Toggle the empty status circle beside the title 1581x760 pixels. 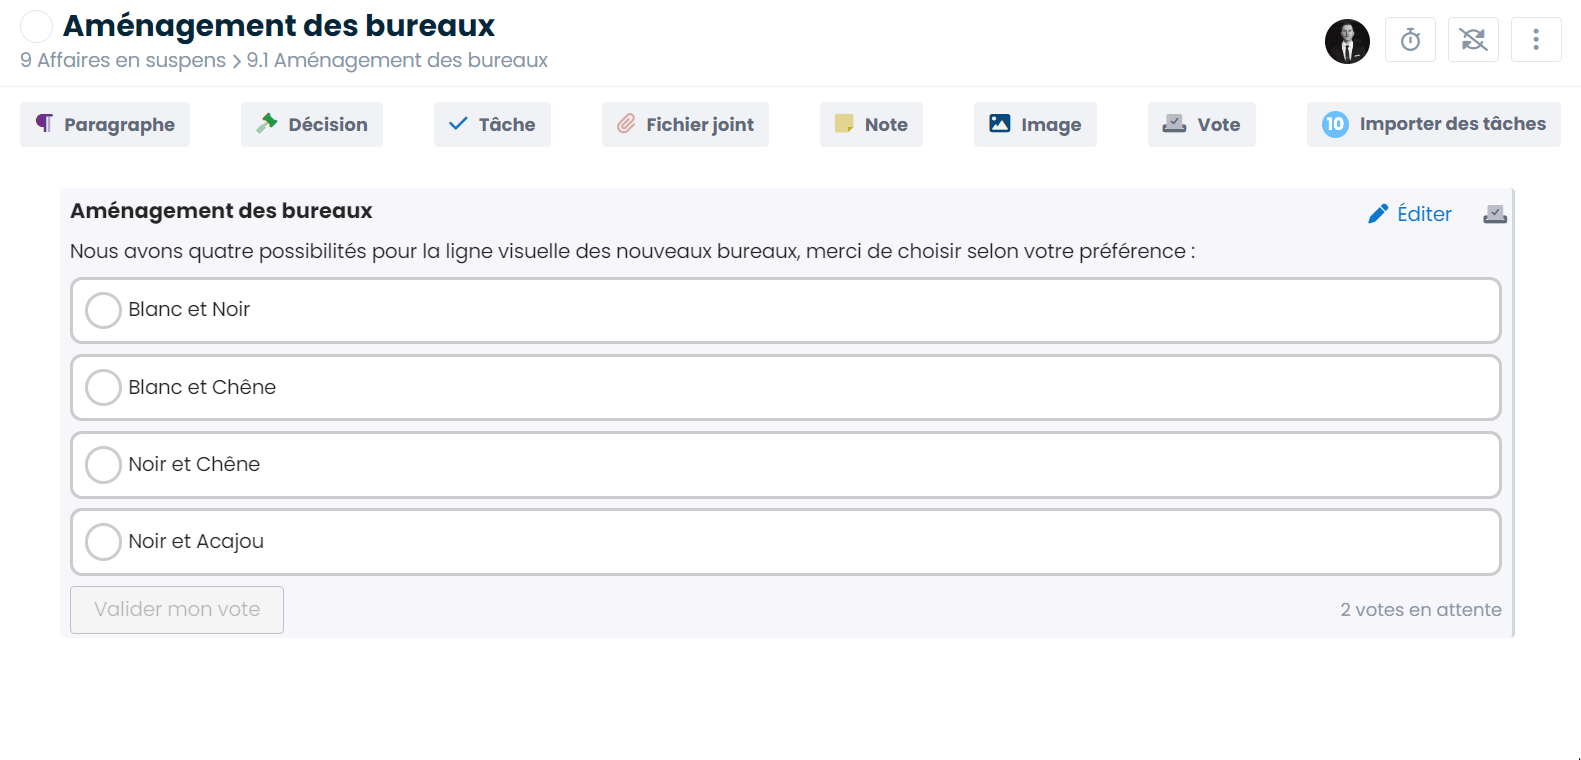36,27
